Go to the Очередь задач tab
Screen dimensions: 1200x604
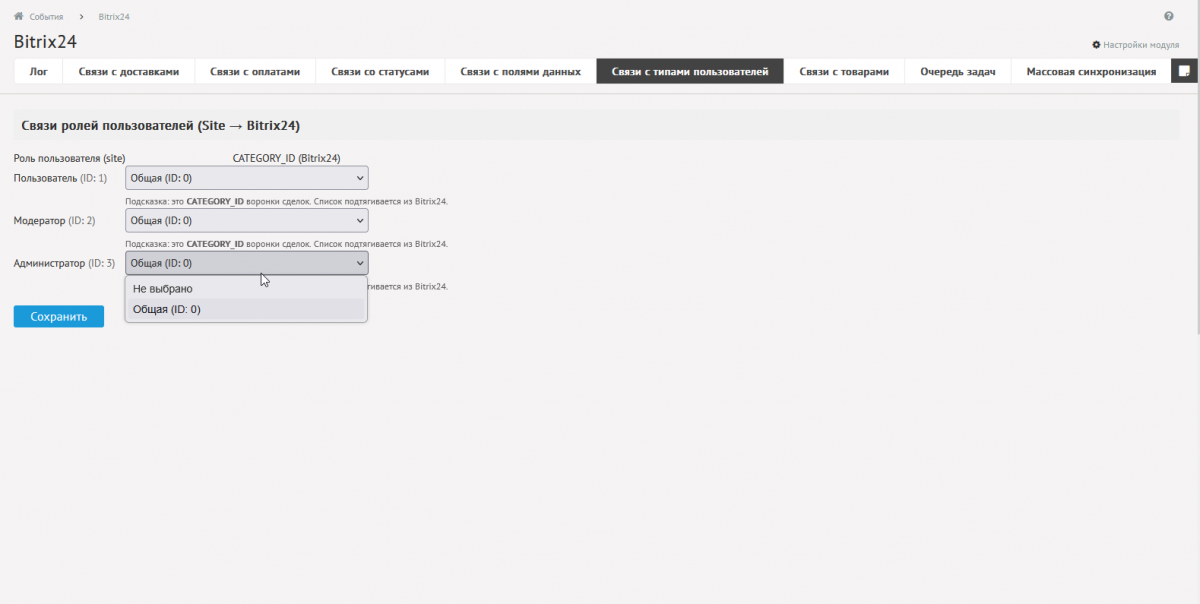click(957, 71)
